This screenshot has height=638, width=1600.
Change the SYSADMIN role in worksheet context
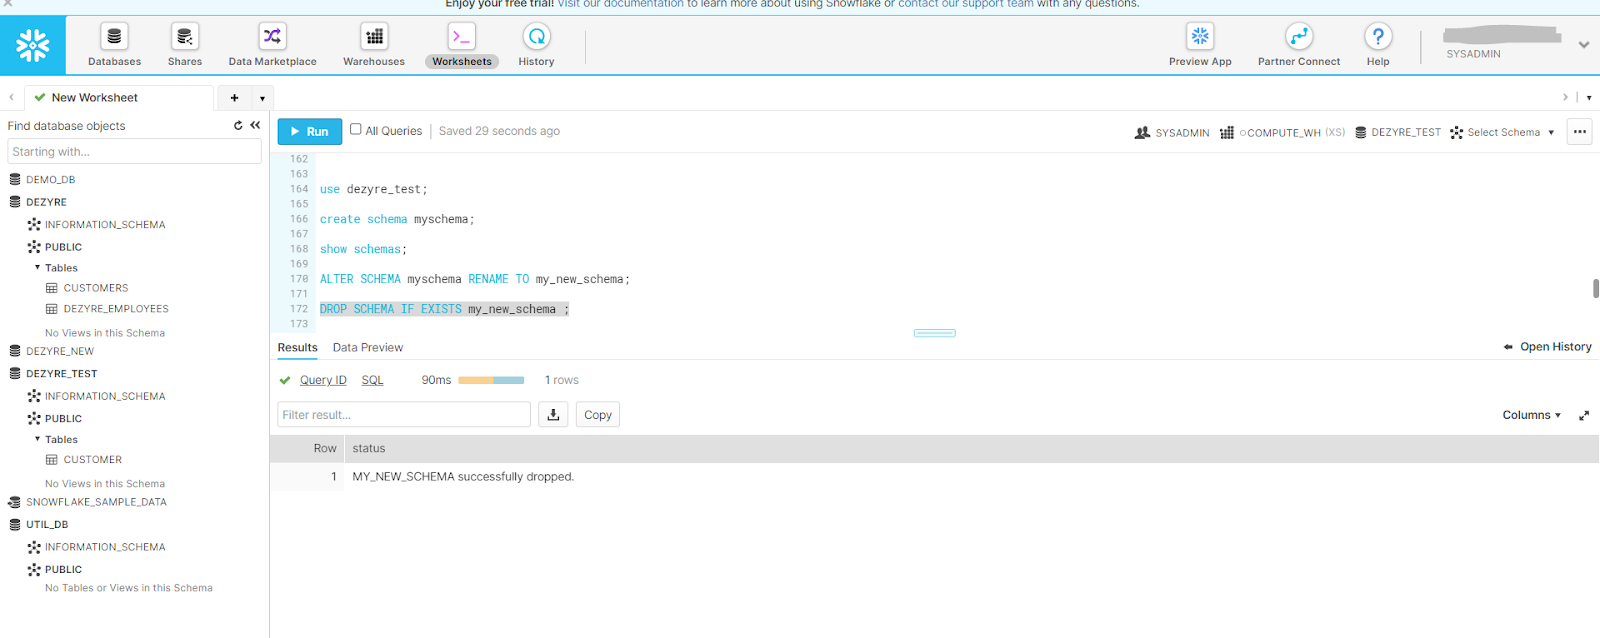tap(1172, 133)
